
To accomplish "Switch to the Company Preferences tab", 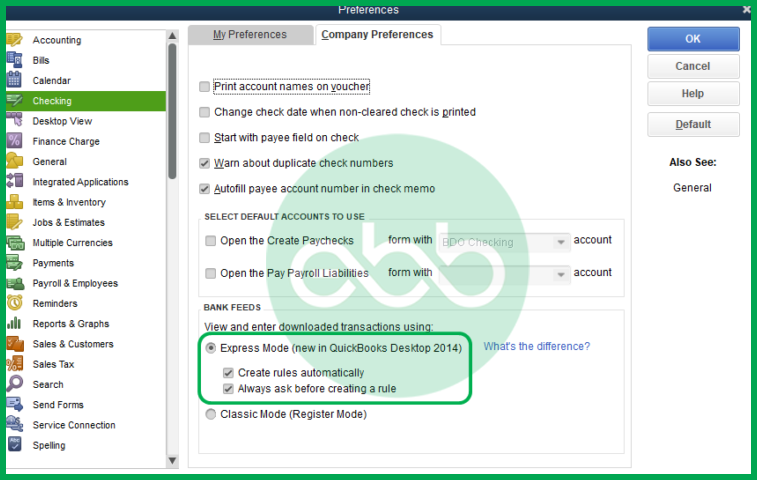I will pos(378,35).
